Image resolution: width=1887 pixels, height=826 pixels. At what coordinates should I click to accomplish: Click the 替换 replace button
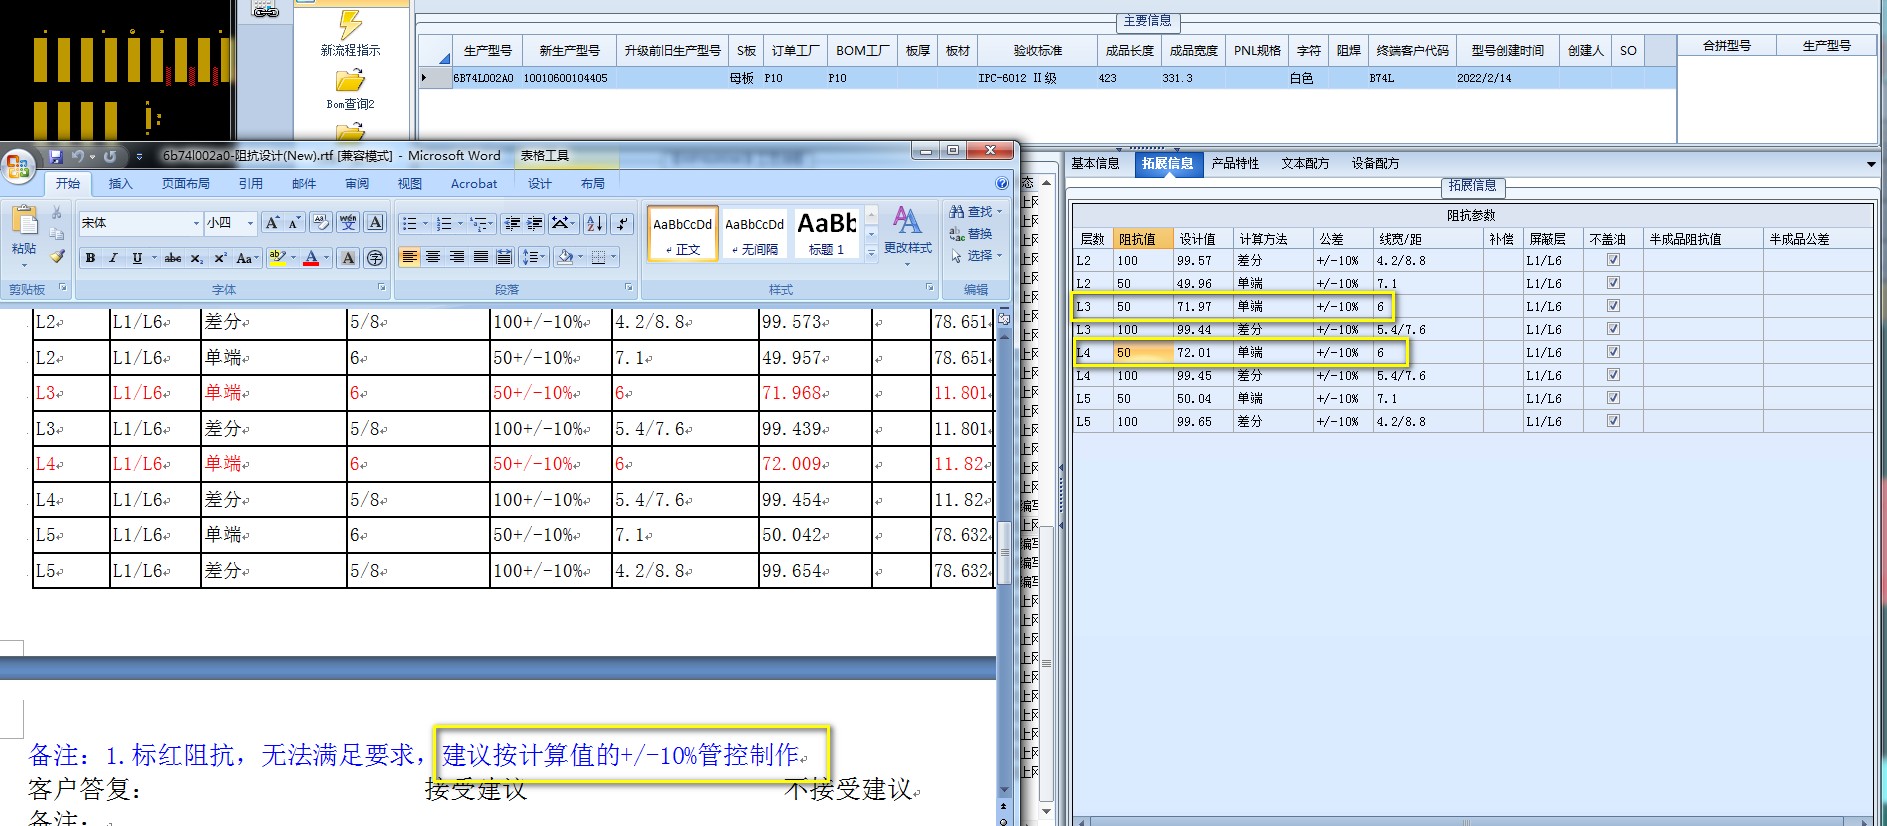coord(970,234)
